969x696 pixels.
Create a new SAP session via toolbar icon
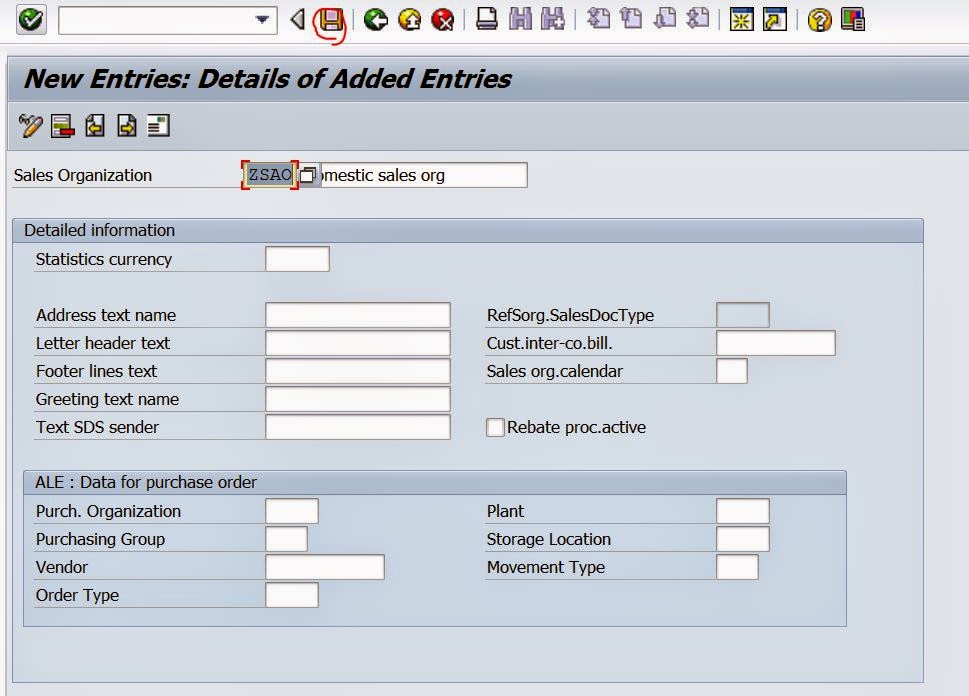point(740,19)
